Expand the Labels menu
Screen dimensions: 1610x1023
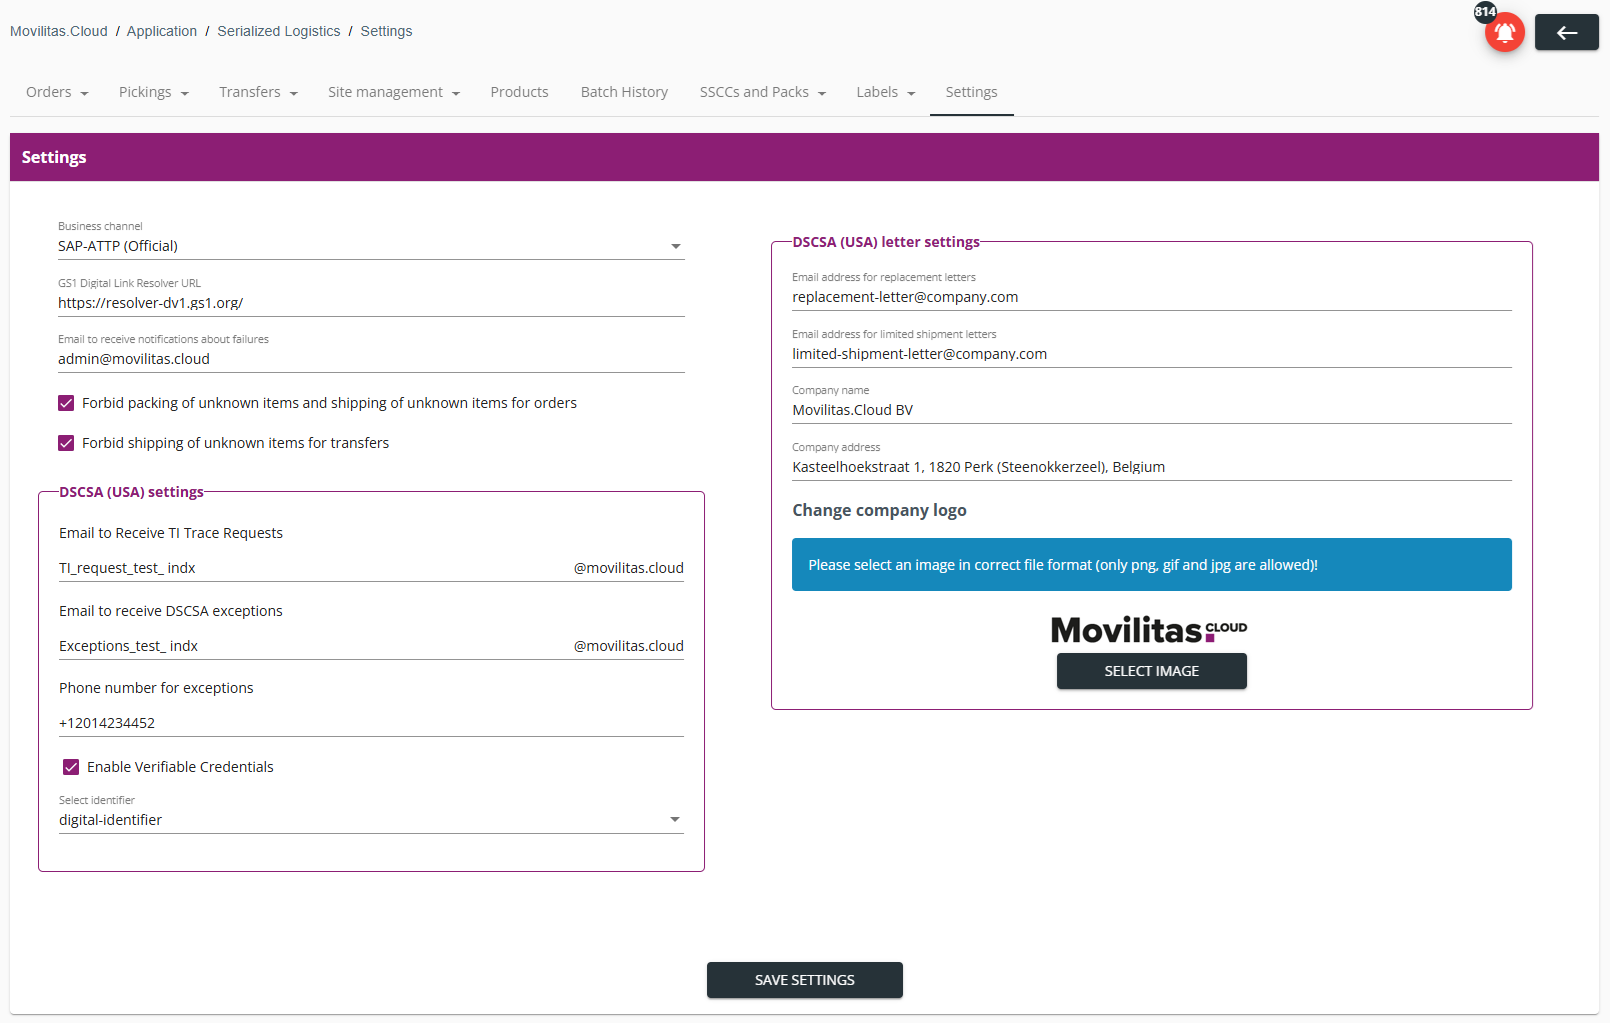tap(886, 92)
